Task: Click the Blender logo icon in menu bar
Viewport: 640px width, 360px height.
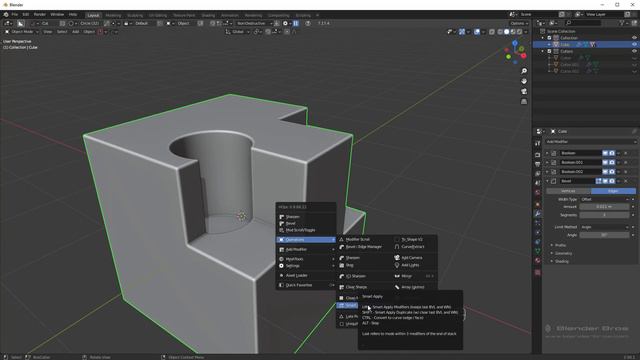Action: [6, 14]
